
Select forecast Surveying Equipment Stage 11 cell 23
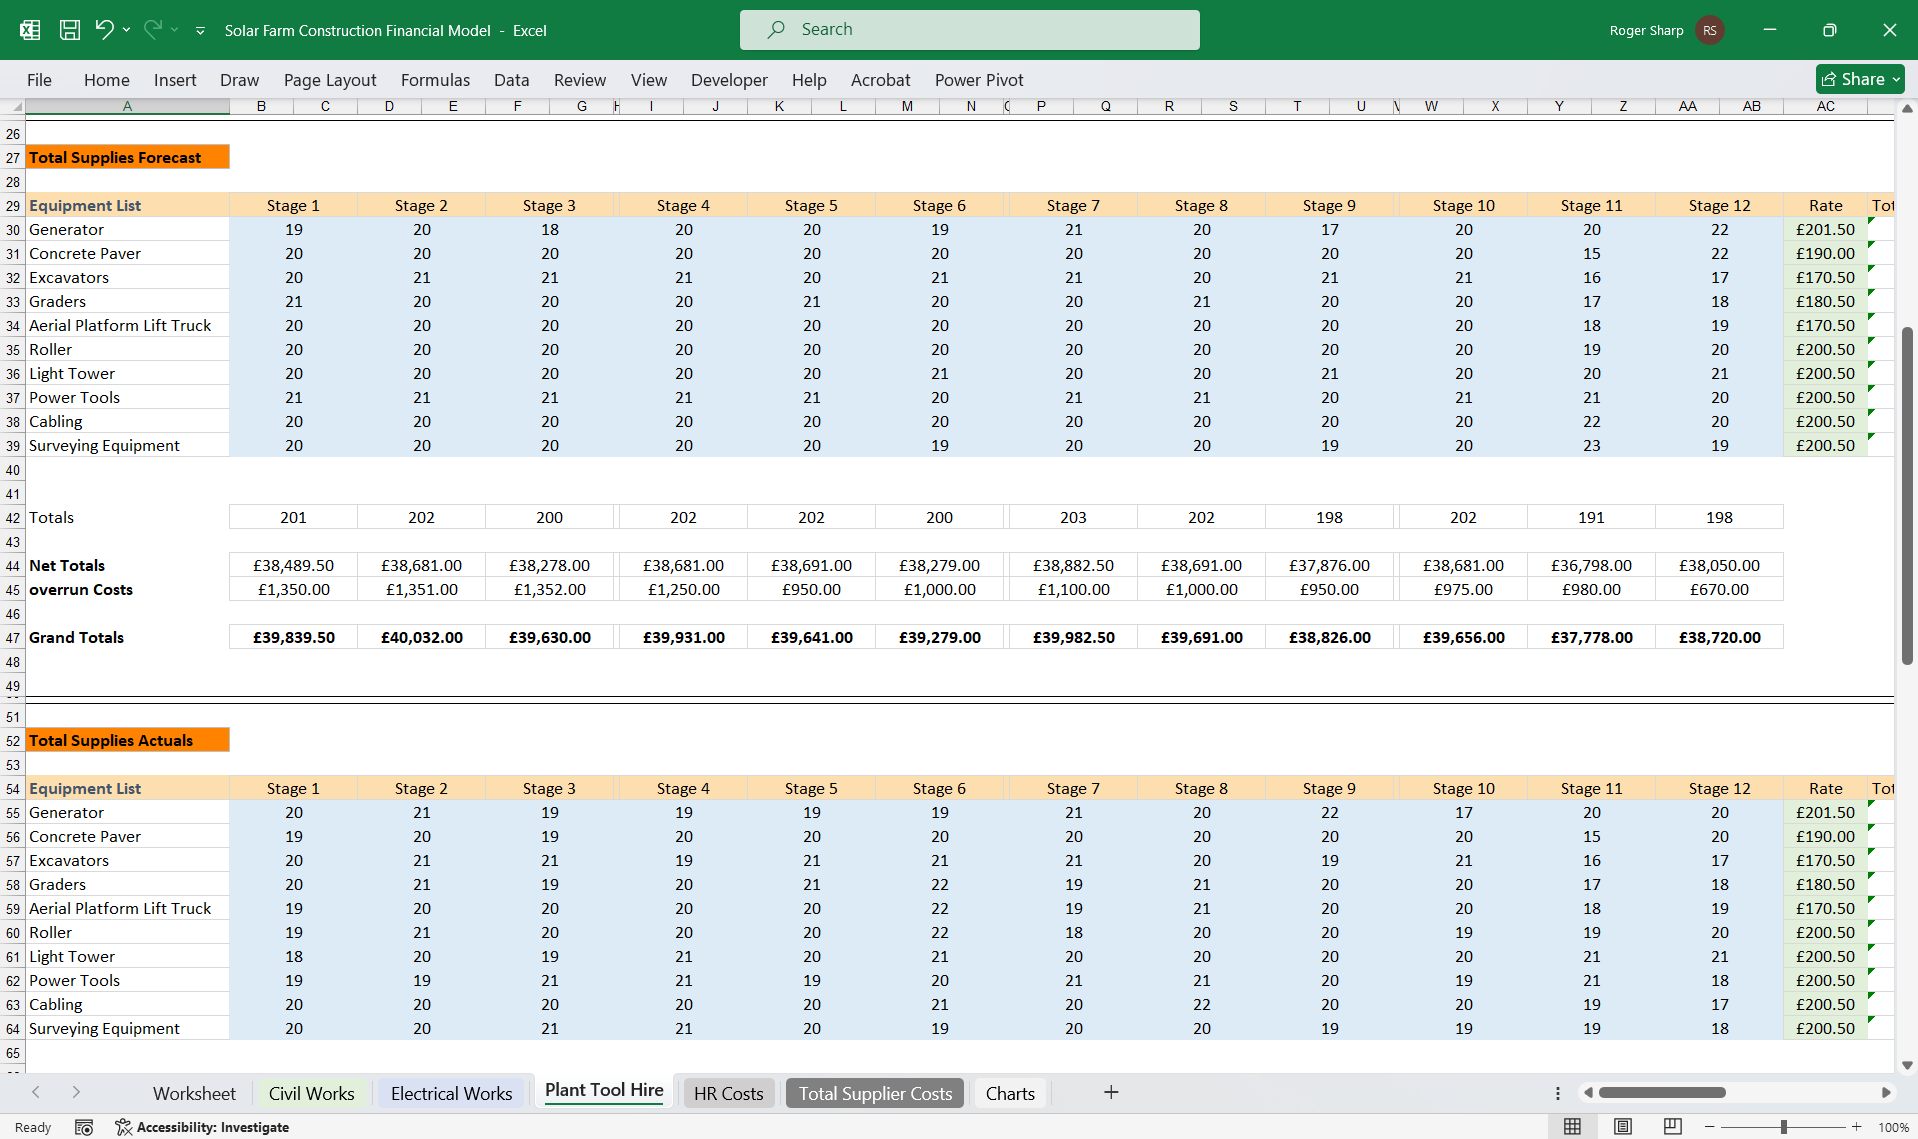[x=1591, y=445]
